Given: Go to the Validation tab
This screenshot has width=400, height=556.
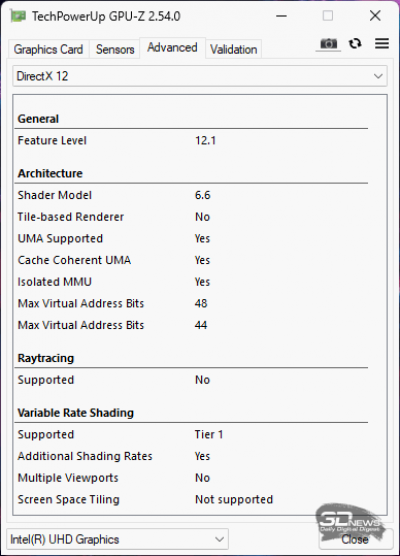Looking at the screenshot, I should [x=233, y=49].
